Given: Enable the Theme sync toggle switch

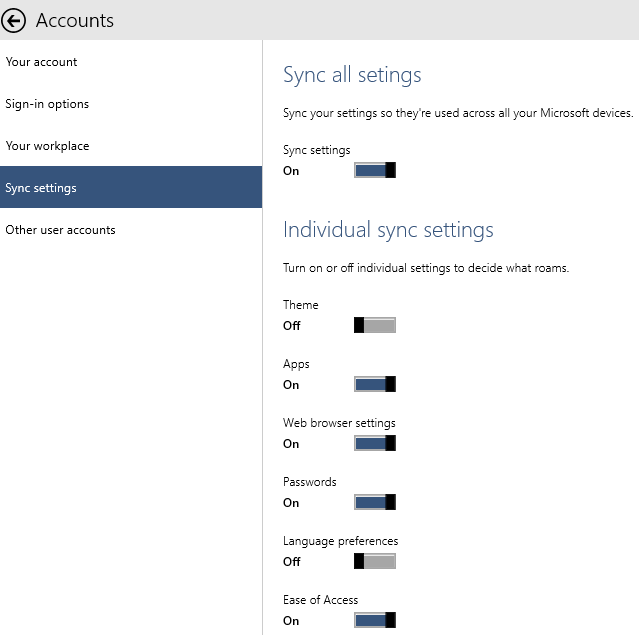Looking at the screenshot, I should [x=375, y=325].
